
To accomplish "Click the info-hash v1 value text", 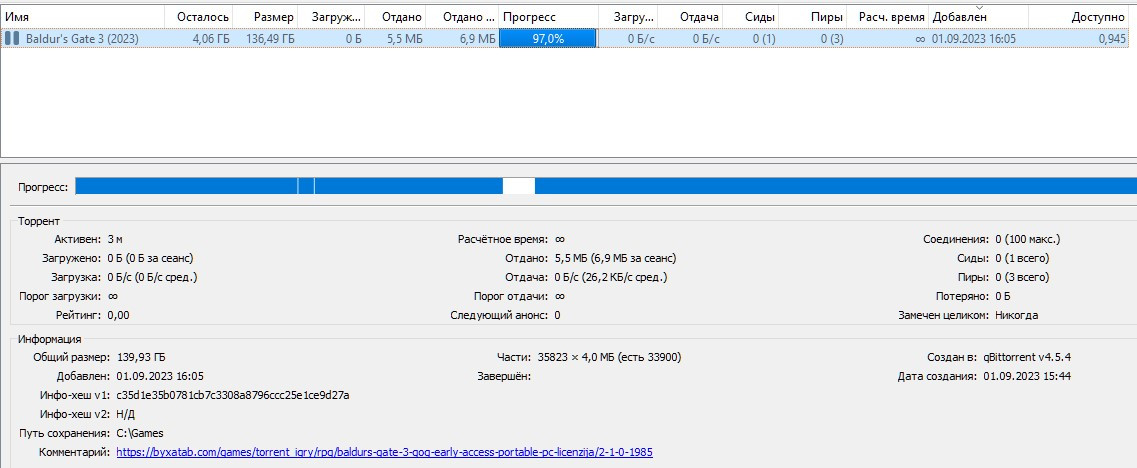I will coord(232,395).
